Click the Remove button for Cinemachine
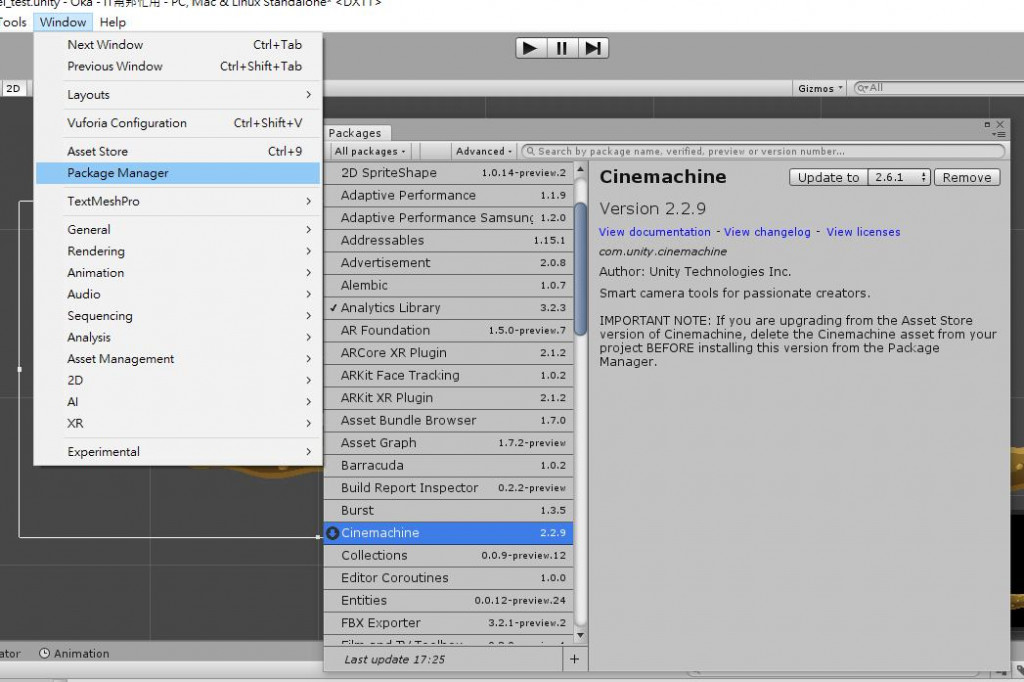The image size is (1024, 682). pos(967,177)
